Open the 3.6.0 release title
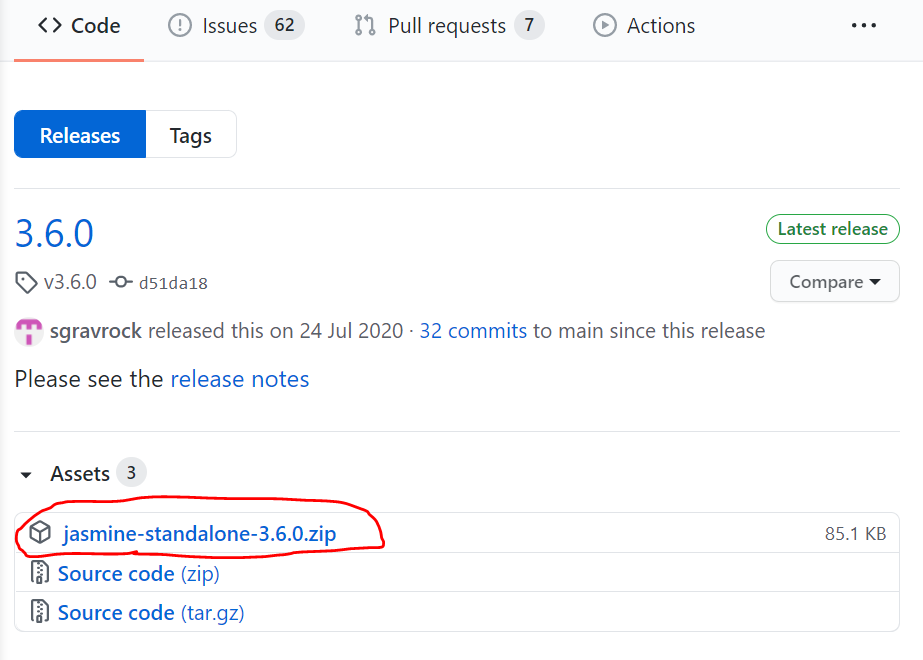This screenshot has width=923, height=660. point(54,234)
